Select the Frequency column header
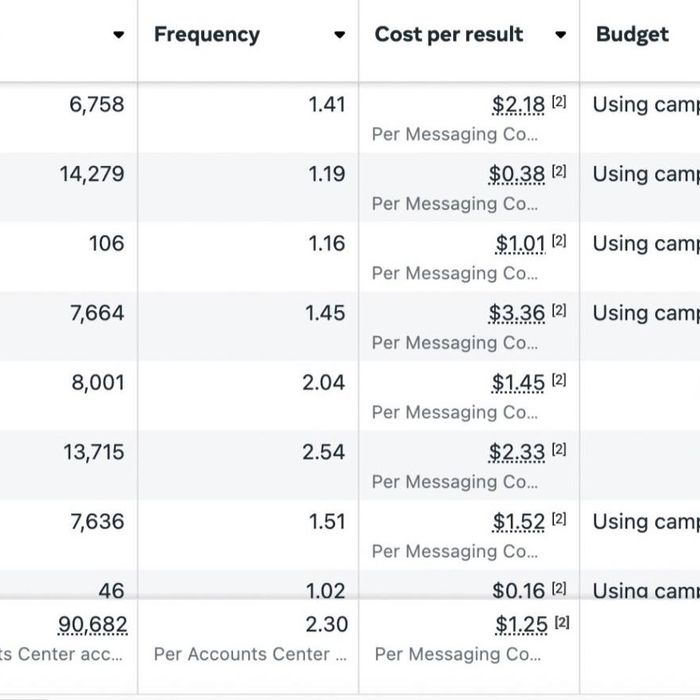 click(x=207, y=34)
